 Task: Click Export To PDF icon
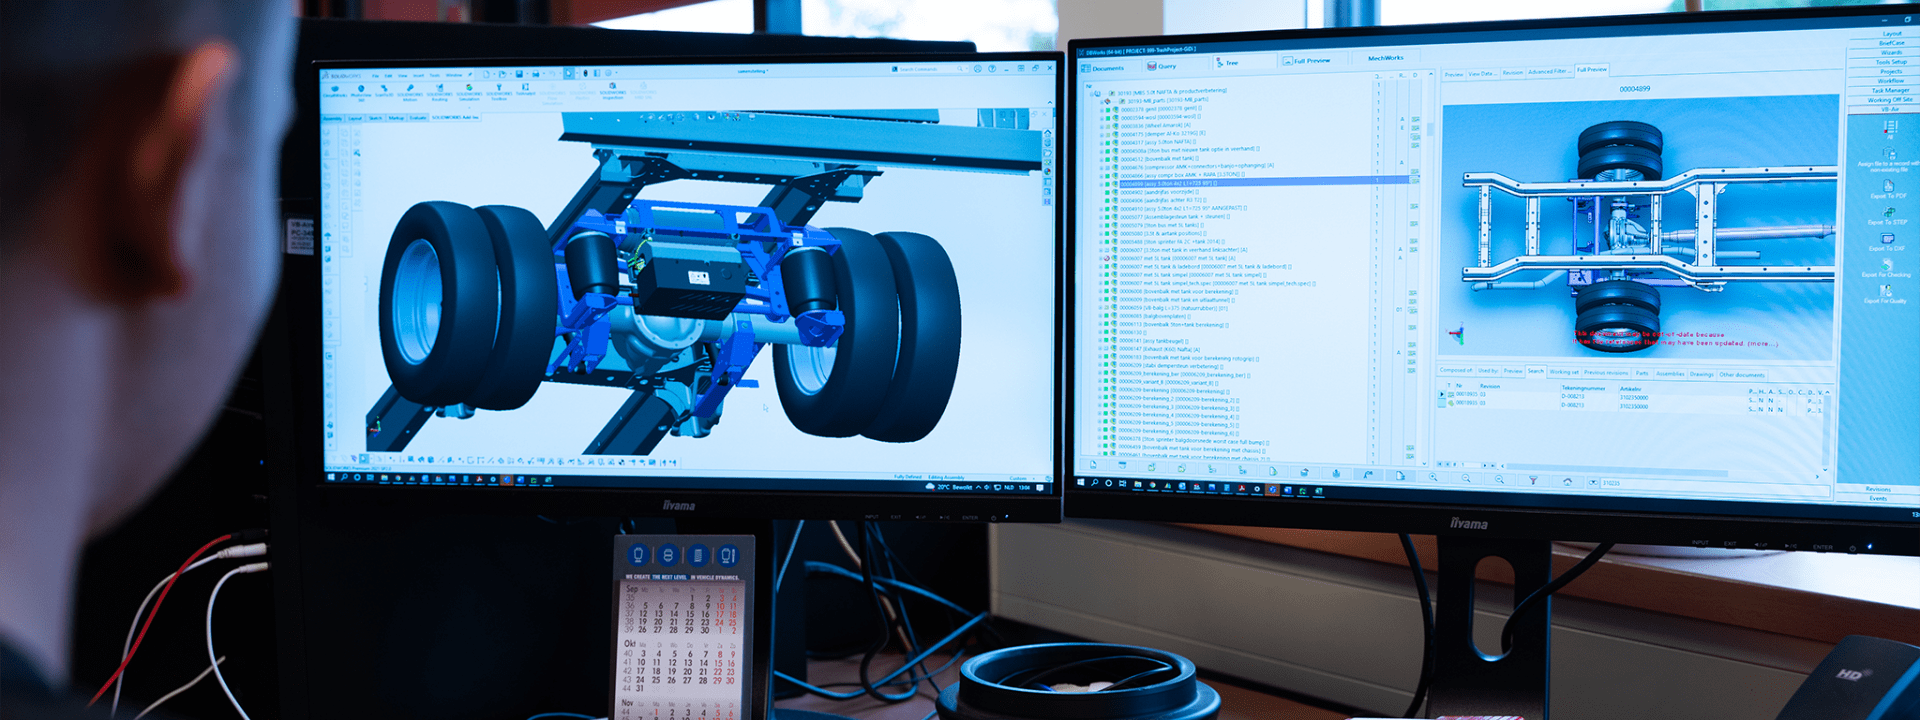click(x=1887, y=186)
